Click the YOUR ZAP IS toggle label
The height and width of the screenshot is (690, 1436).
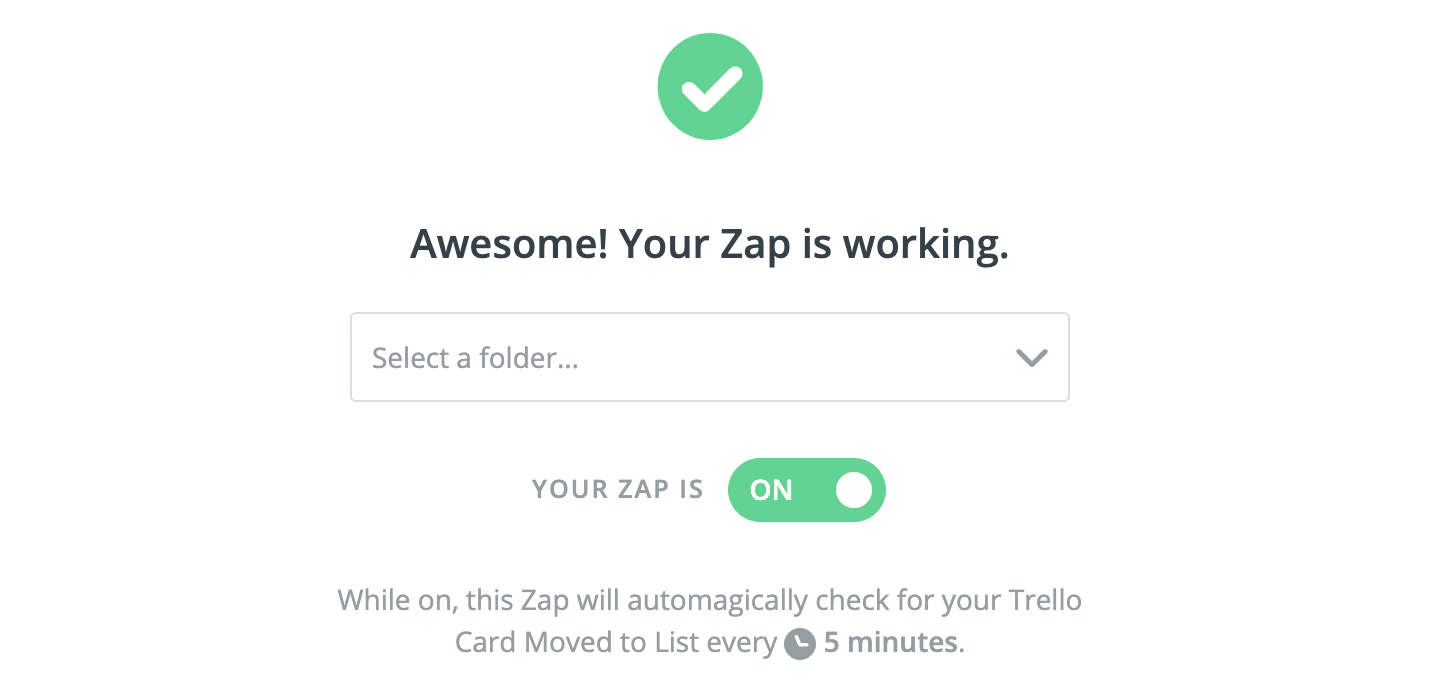pos(617,490)
